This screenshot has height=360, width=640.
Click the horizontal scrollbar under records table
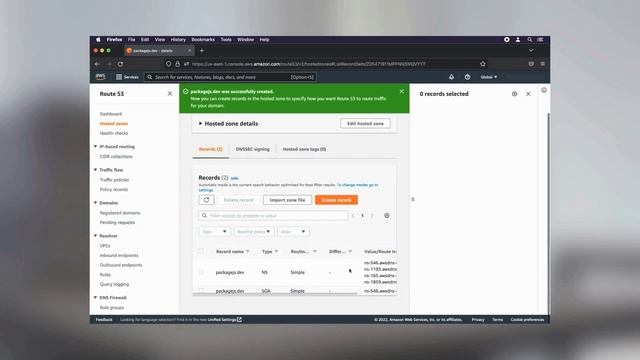point(275,293)
